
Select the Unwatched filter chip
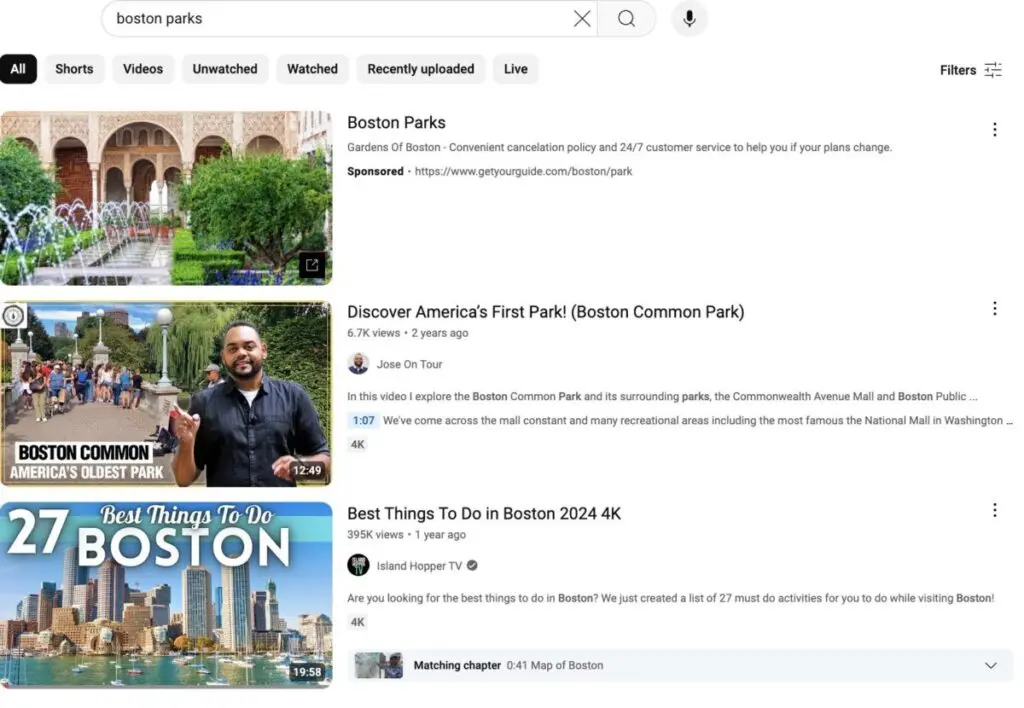pos(225,69)
